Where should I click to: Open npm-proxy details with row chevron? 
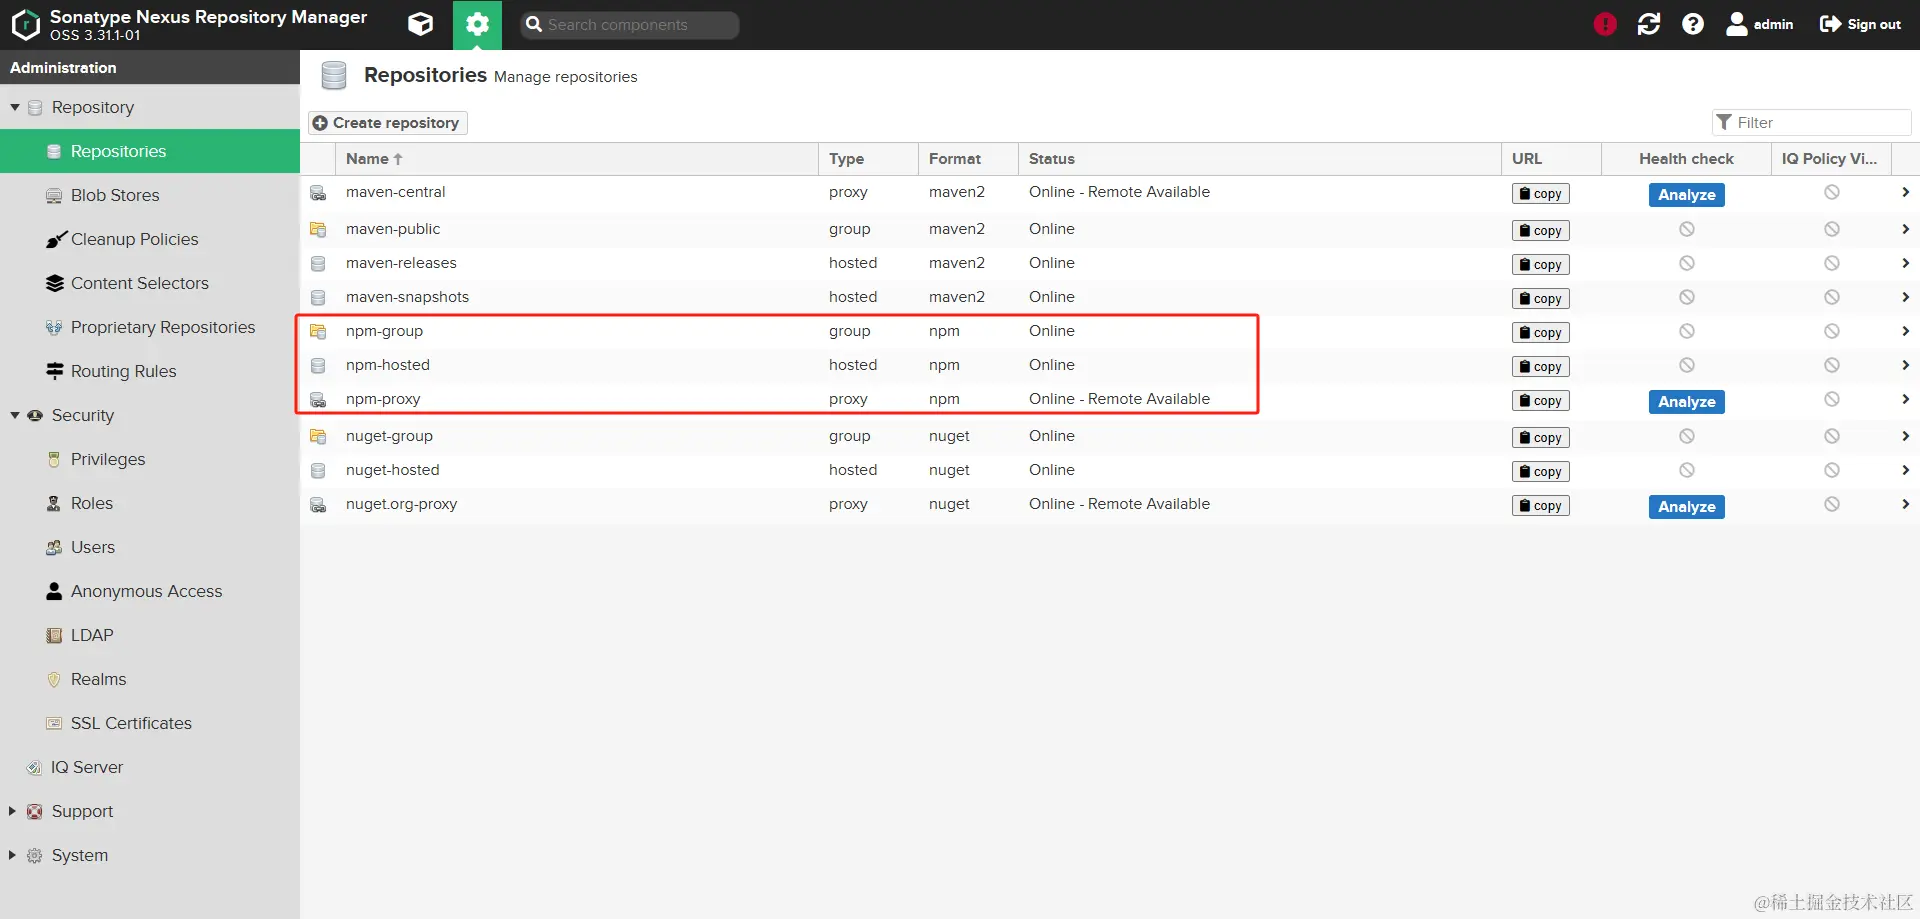coord(1905,399)
